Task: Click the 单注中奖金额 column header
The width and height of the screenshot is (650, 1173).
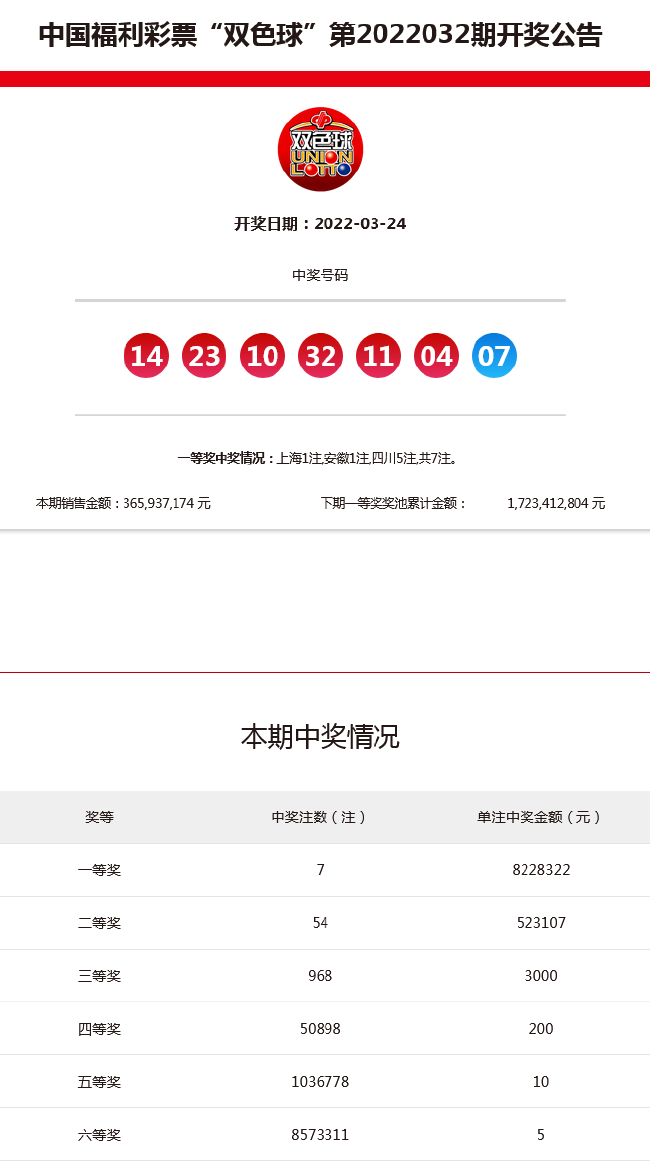Action: tap(540, 817)
